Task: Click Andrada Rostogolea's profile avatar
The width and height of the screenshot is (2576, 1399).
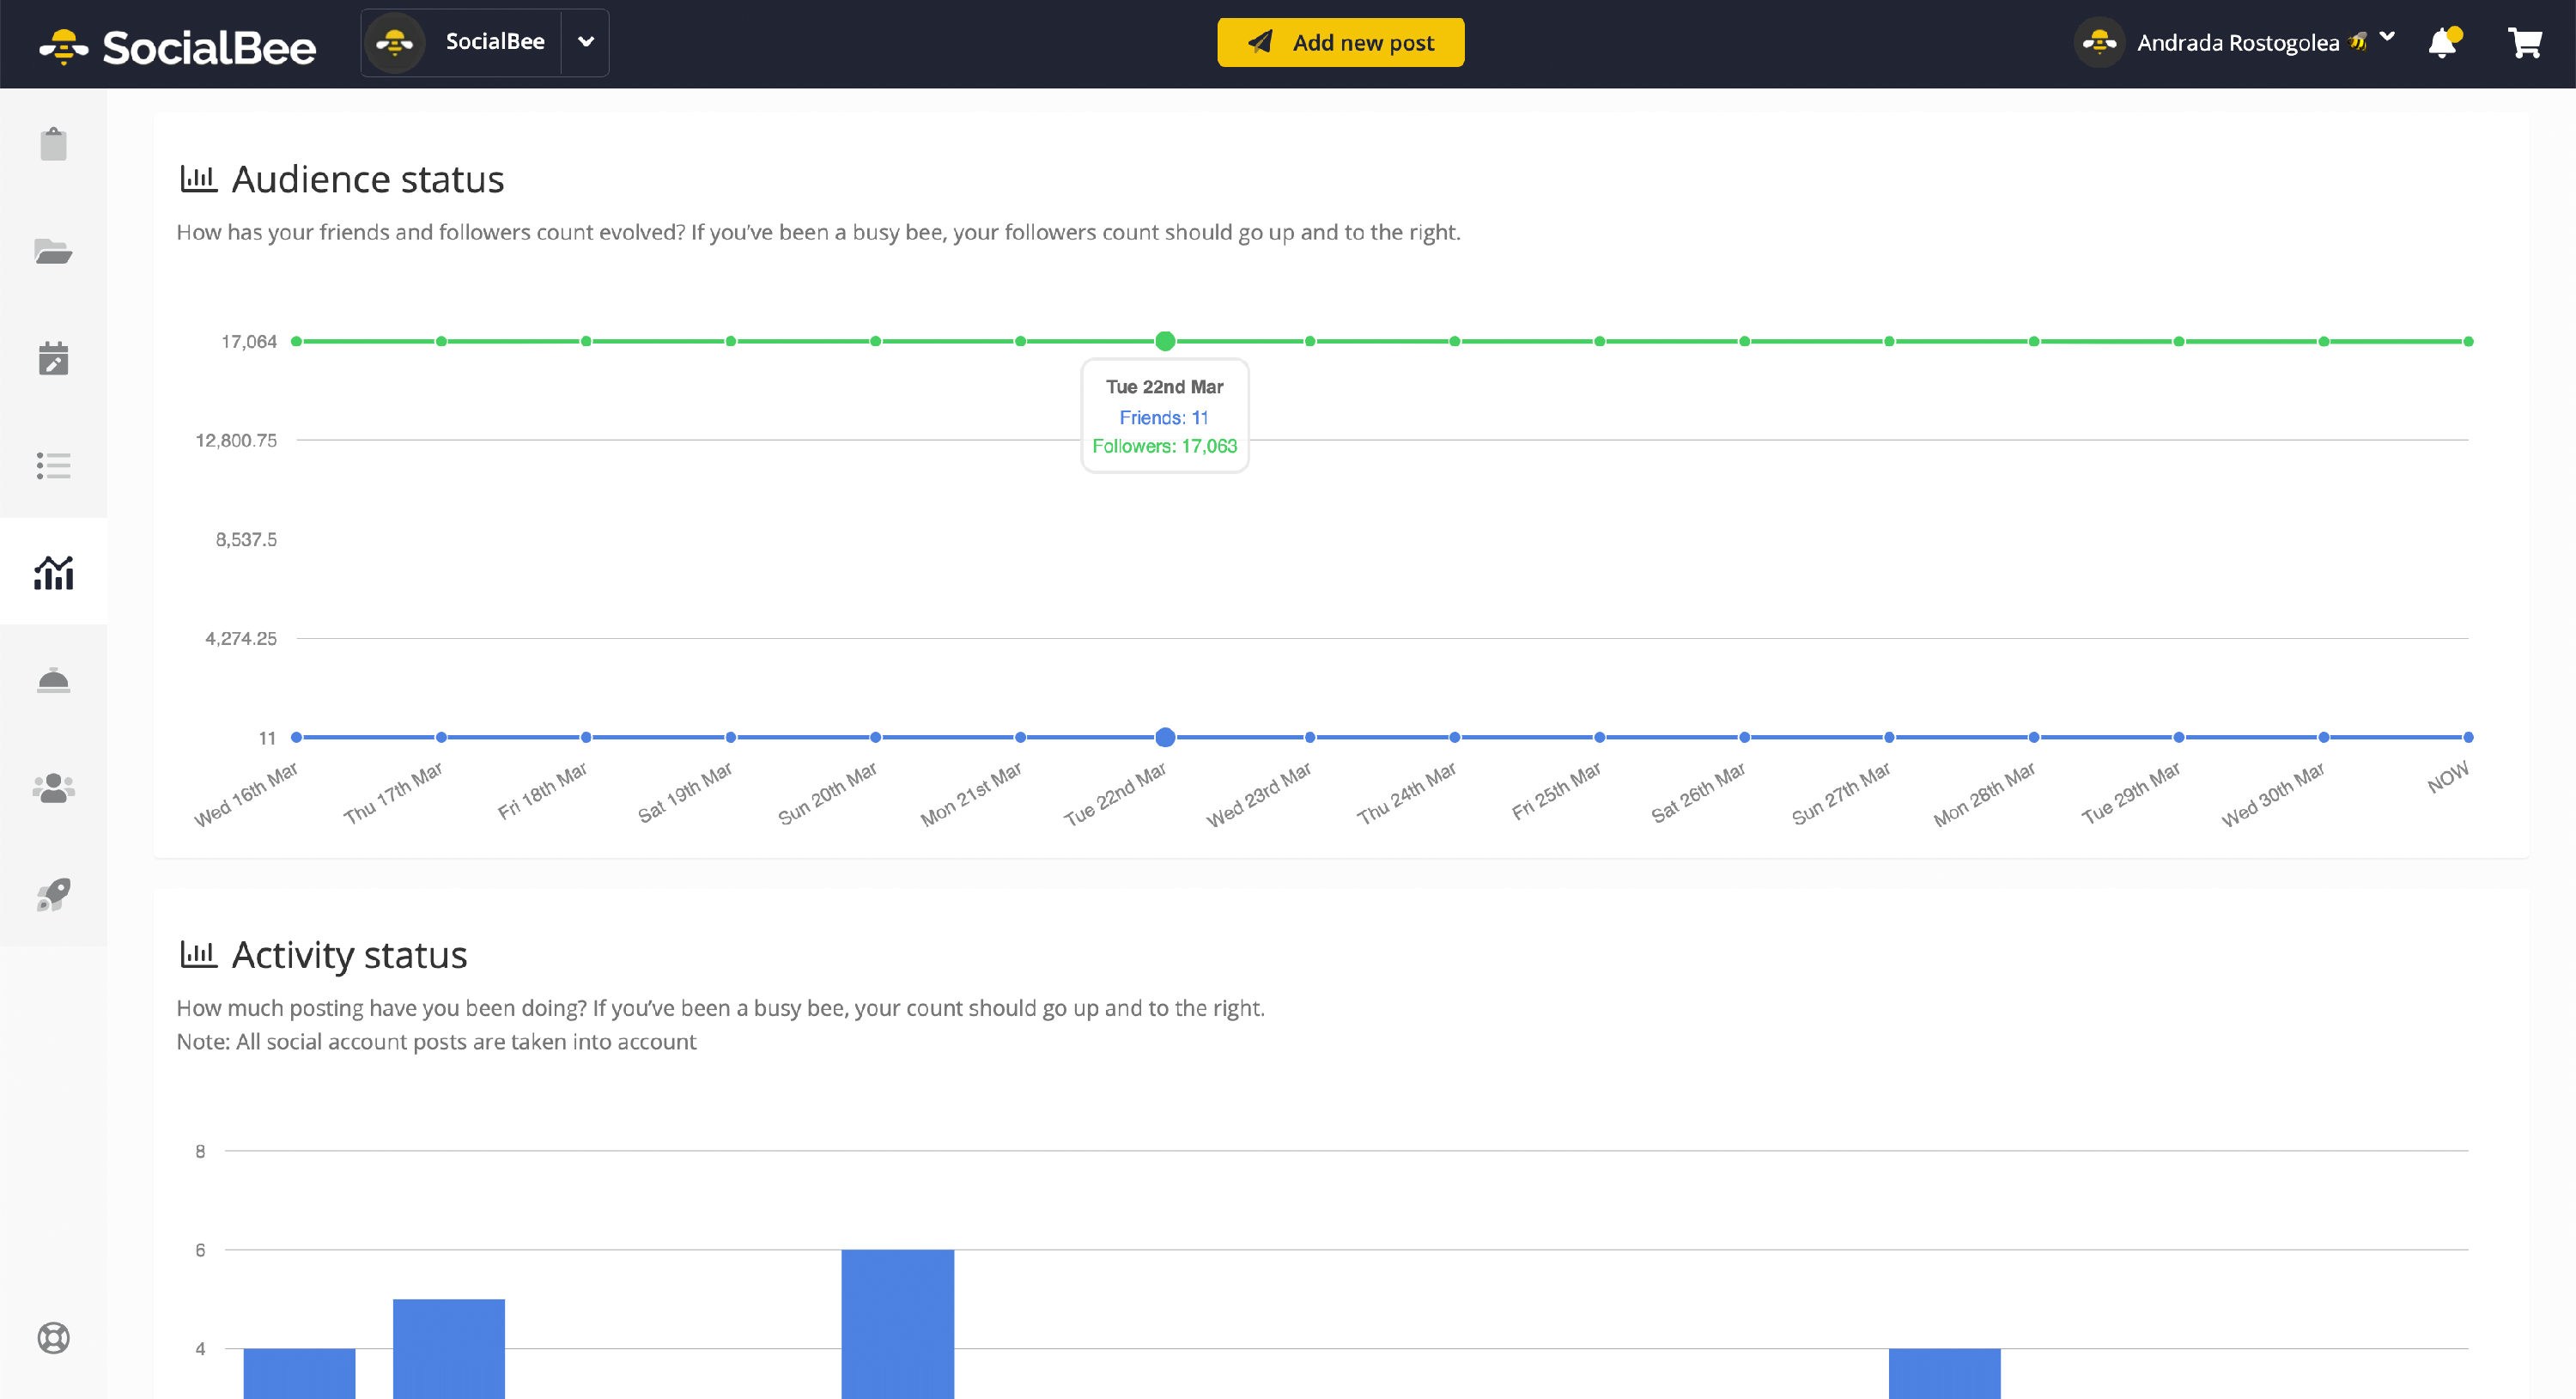Action: pyautogui.click(x=2099, y=42)
